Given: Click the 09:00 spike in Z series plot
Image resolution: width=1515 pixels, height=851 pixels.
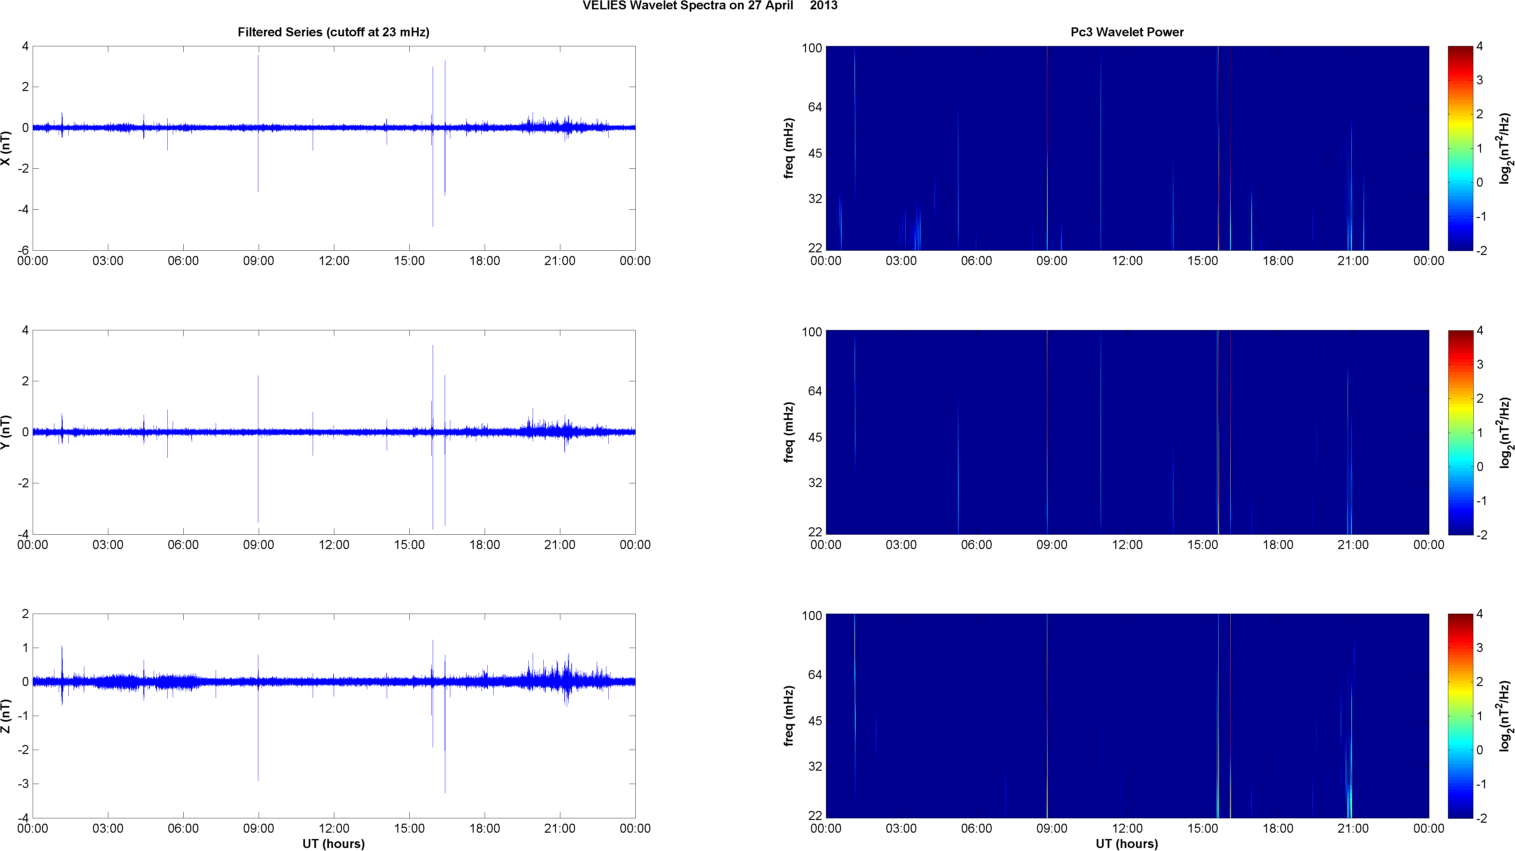Looking at the screenshot, I should (258, 718).
